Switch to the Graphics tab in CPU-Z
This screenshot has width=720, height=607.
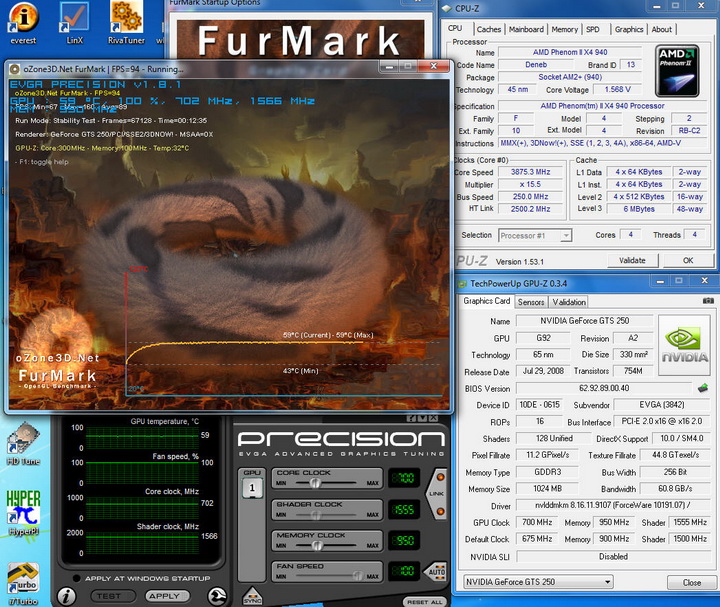pos(629,29)
